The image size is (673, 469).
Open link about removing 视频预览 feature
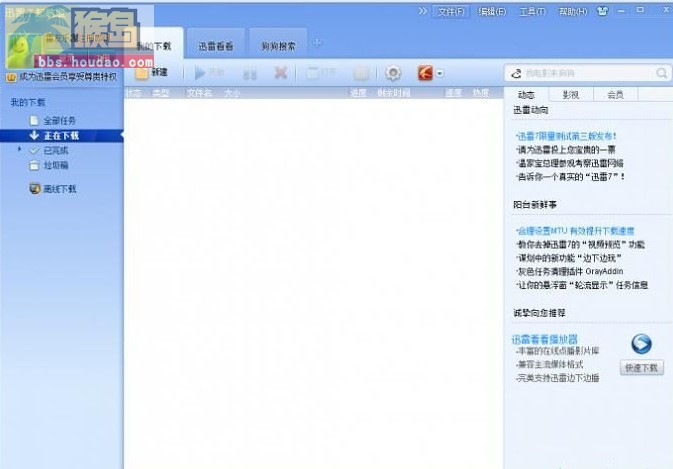[x=580, y=245]
